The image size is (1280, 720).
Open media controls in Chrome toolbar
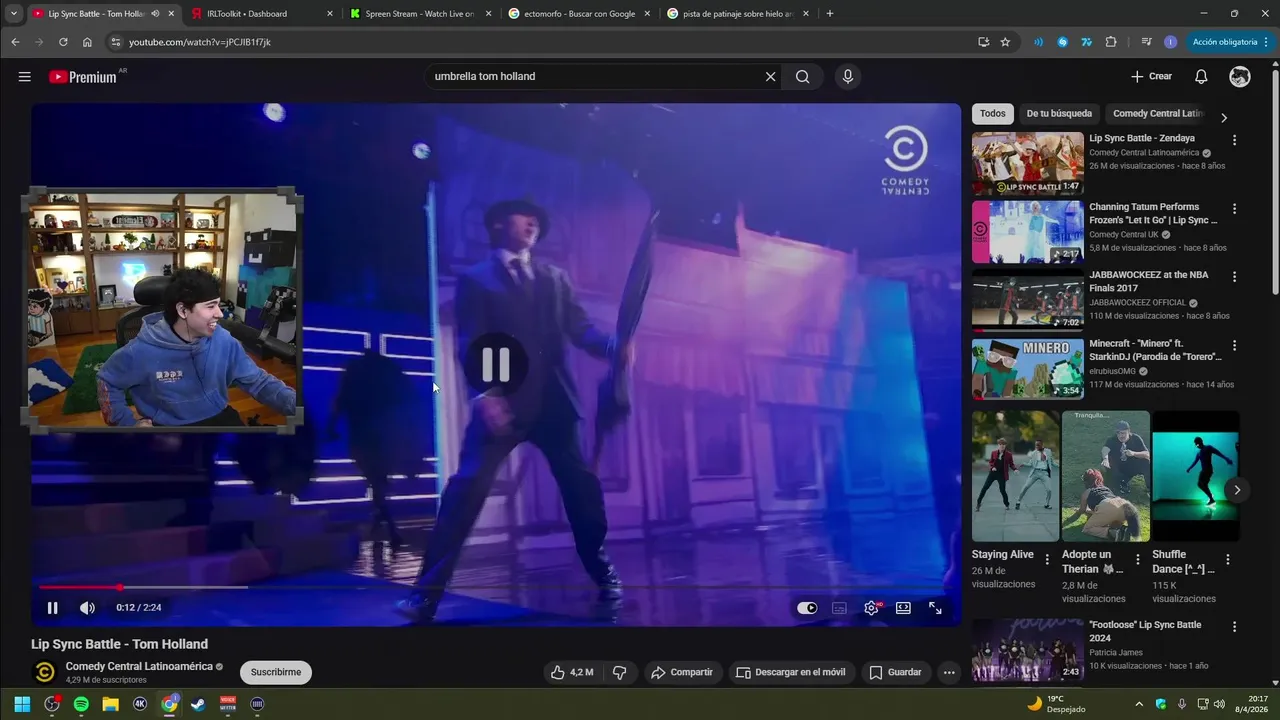tap(1146, 42)
